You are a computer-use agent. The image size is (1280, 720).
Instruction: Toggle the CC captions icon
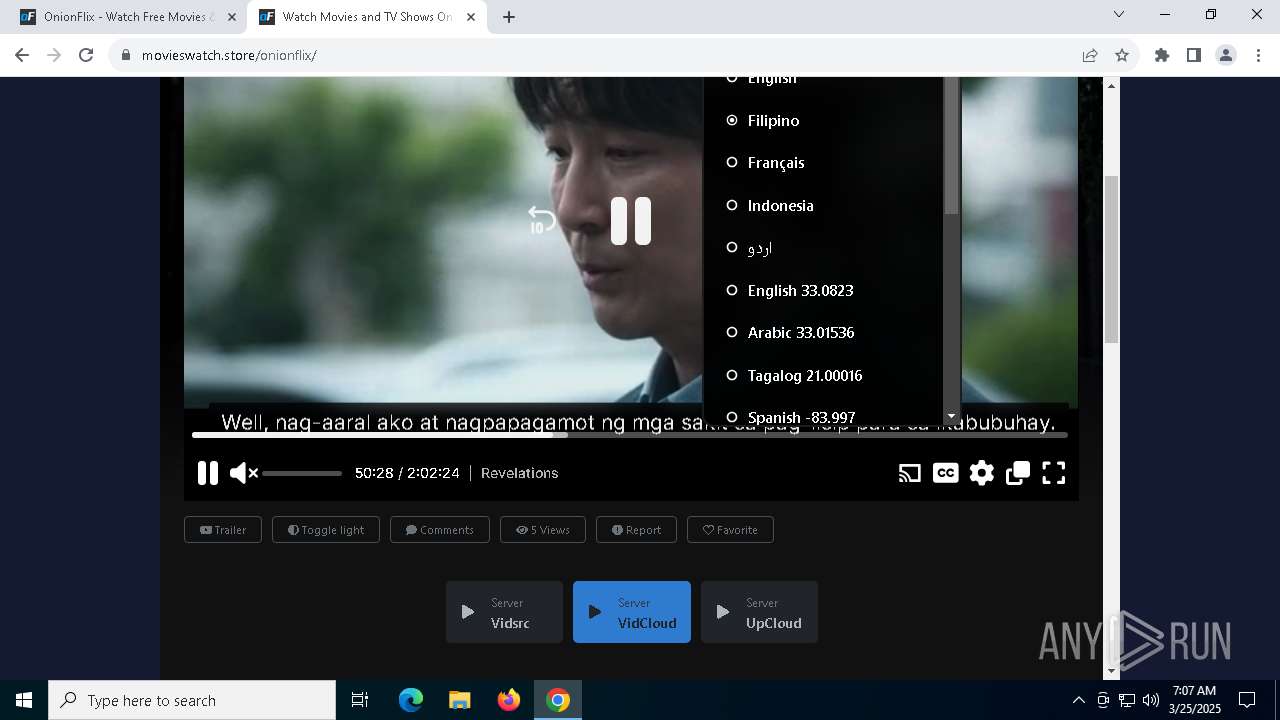(945, 473)
